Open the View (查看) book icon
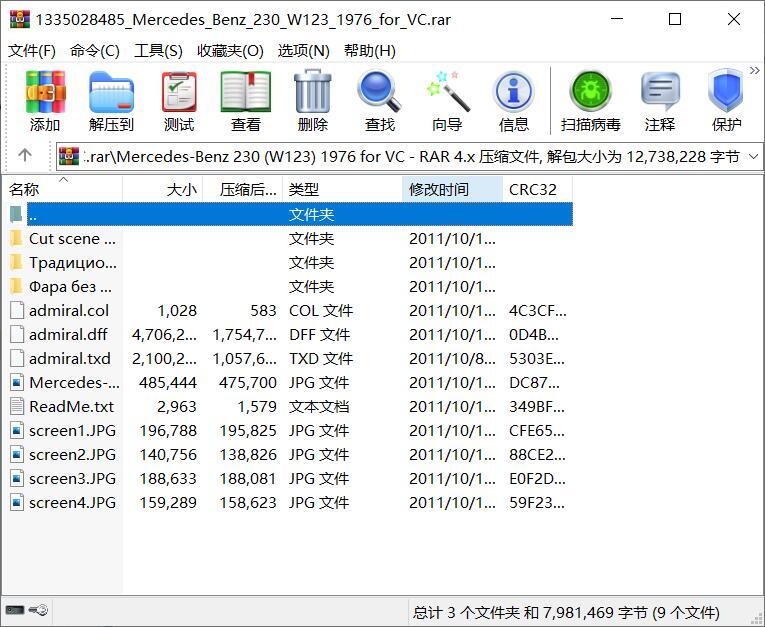This screenshot has width=765, height=627. [245, 101]
